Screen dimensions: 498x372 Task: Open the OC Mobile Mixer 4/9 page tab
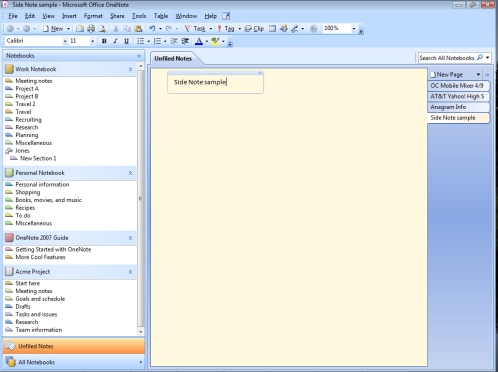click(x=459, y=86)
